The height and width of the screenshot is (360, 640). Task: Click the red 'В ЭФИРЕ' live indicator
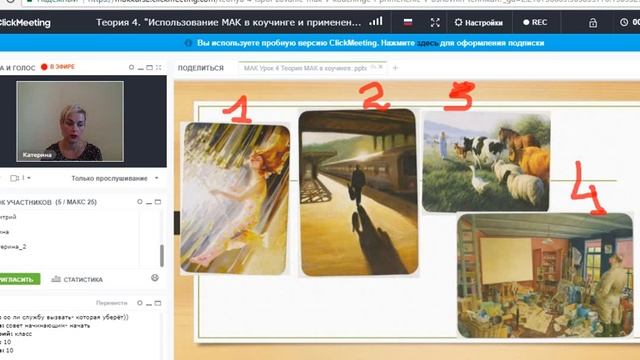click(58, 67)
